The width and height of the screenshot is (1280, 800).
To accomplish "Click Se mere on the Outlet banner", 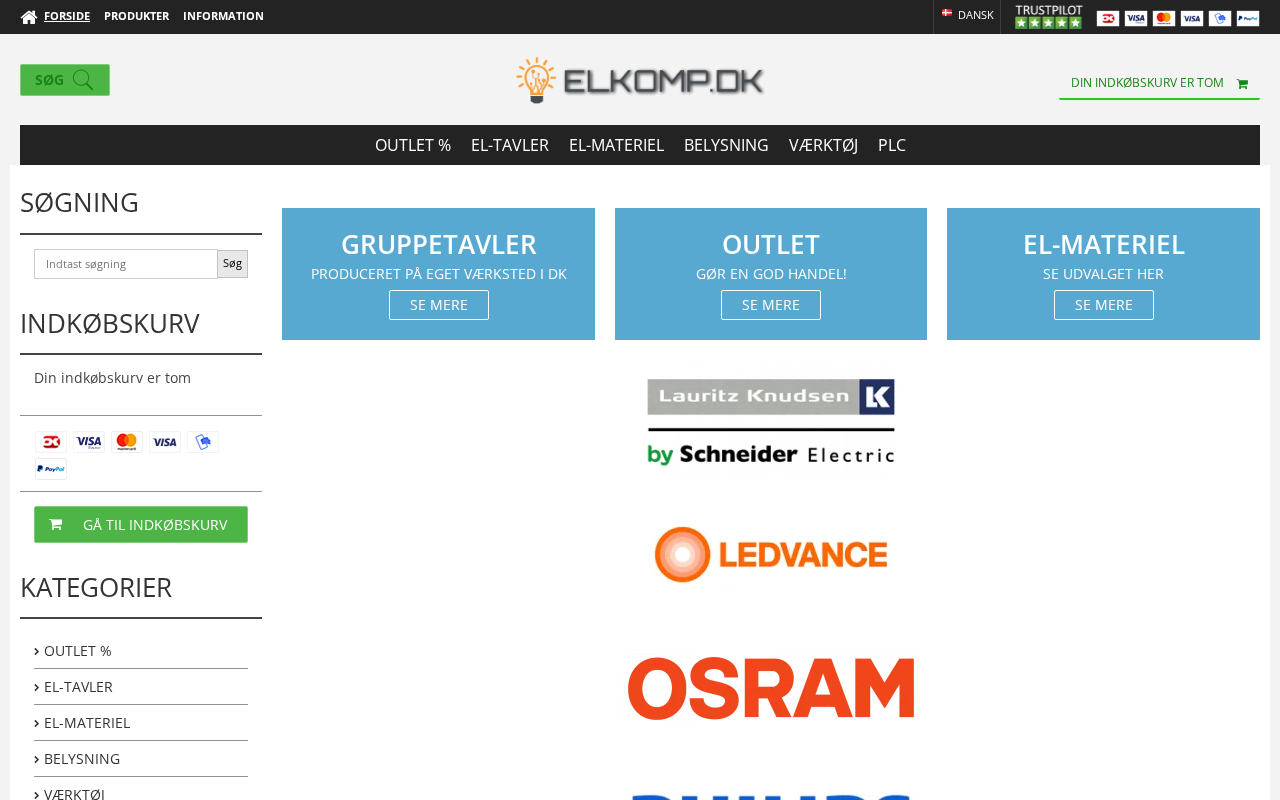I will coord(771,305).
